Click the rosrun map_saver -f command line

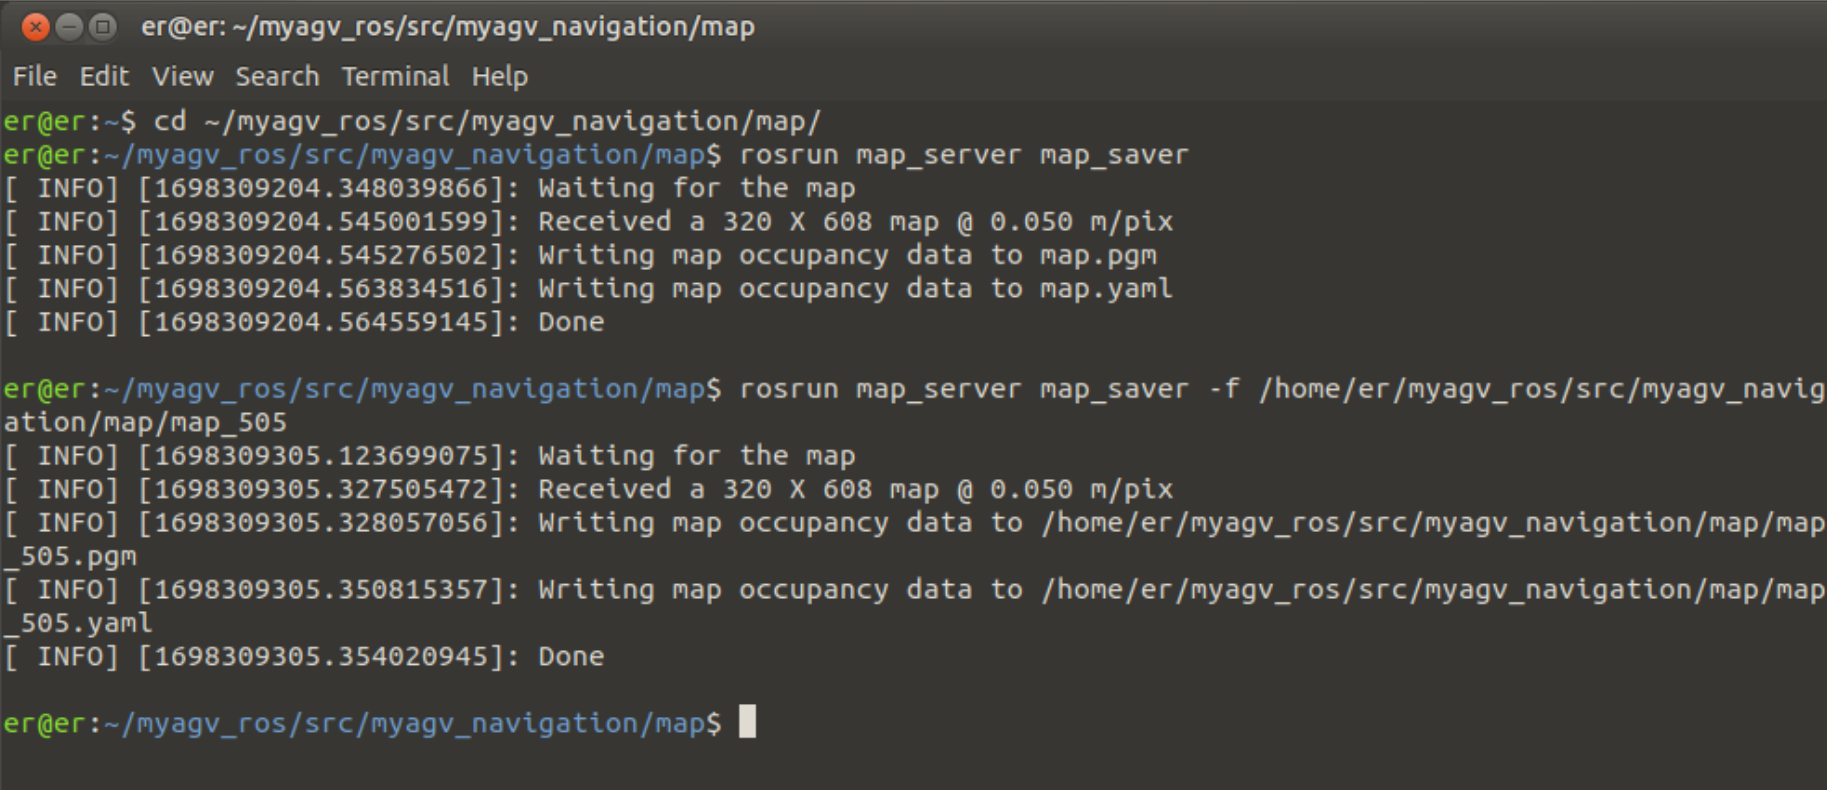click(x=914, y=389)
